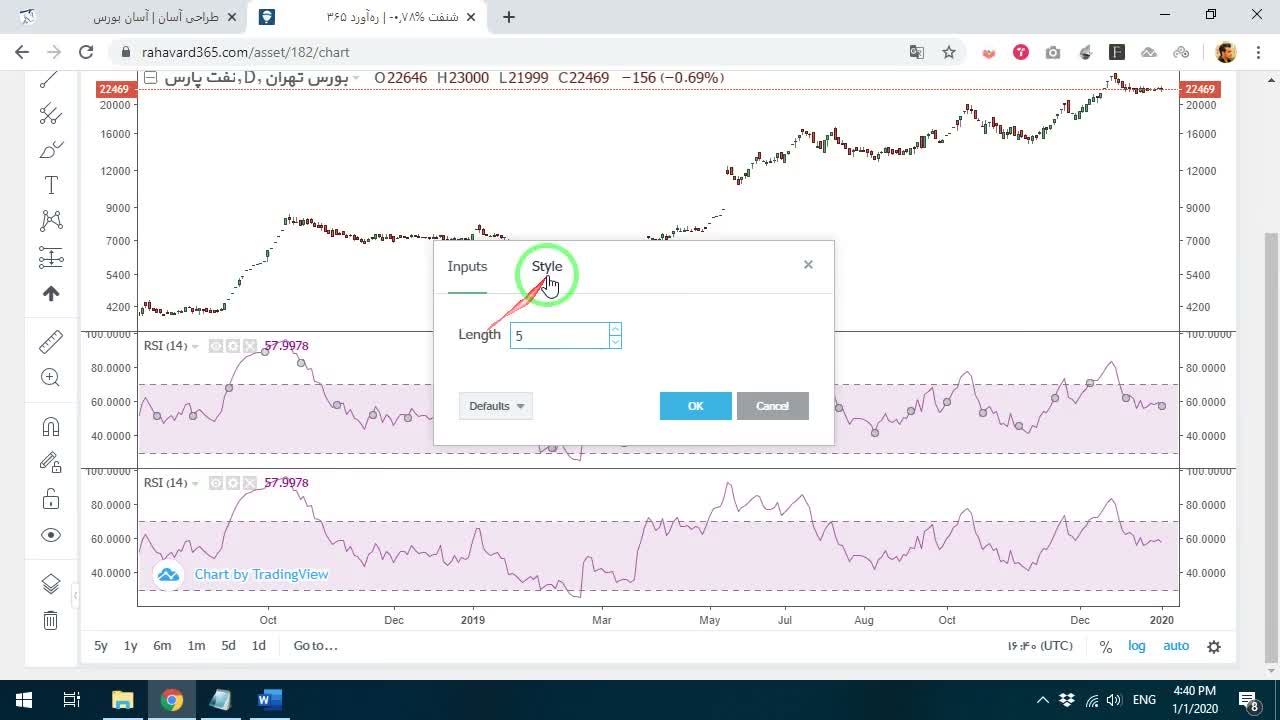
Task: Click the Cancel button
Action: click(772, 406)
